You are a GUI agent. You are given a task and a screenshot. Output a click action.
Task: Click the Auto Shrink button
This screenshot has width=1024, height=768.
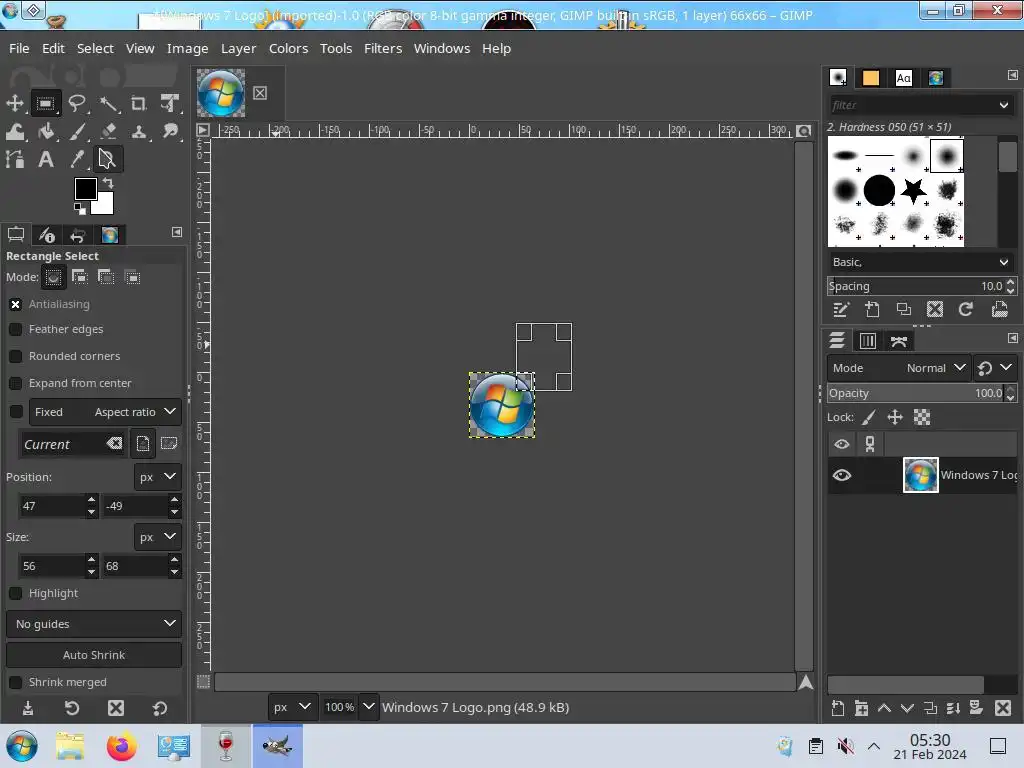(x=94, y=655)
